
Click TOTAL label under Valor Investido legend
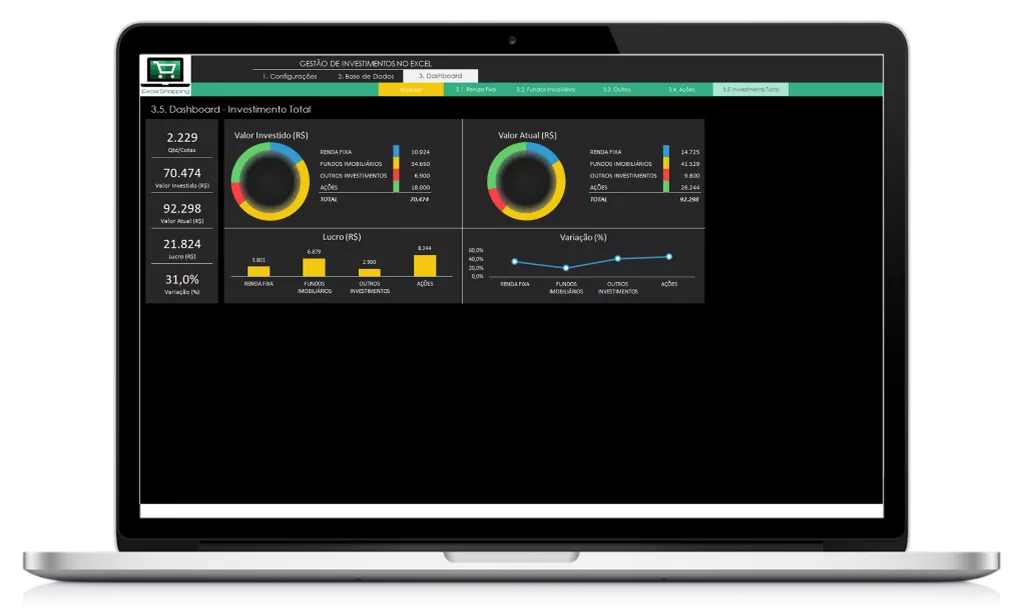click(x=328, y=199)
